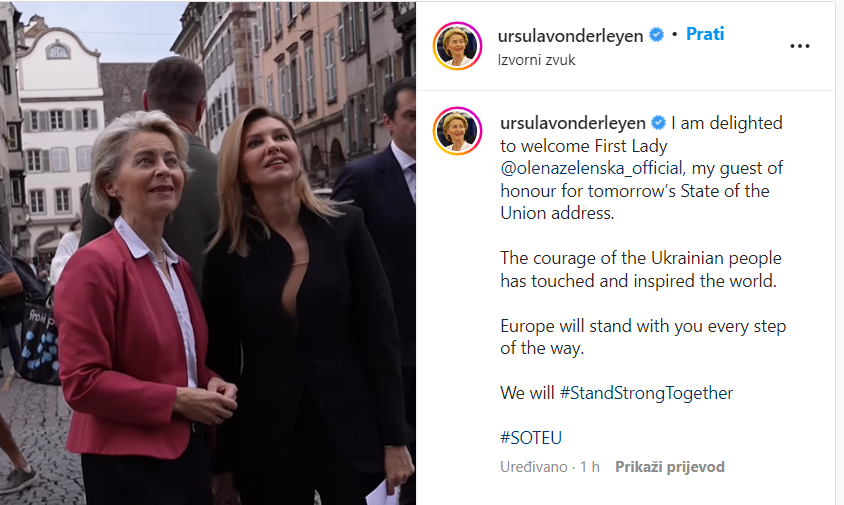Open the #StandStrongTogether hashtag
The width and height of the screenshot is (844, 505).
pos(646,393)
